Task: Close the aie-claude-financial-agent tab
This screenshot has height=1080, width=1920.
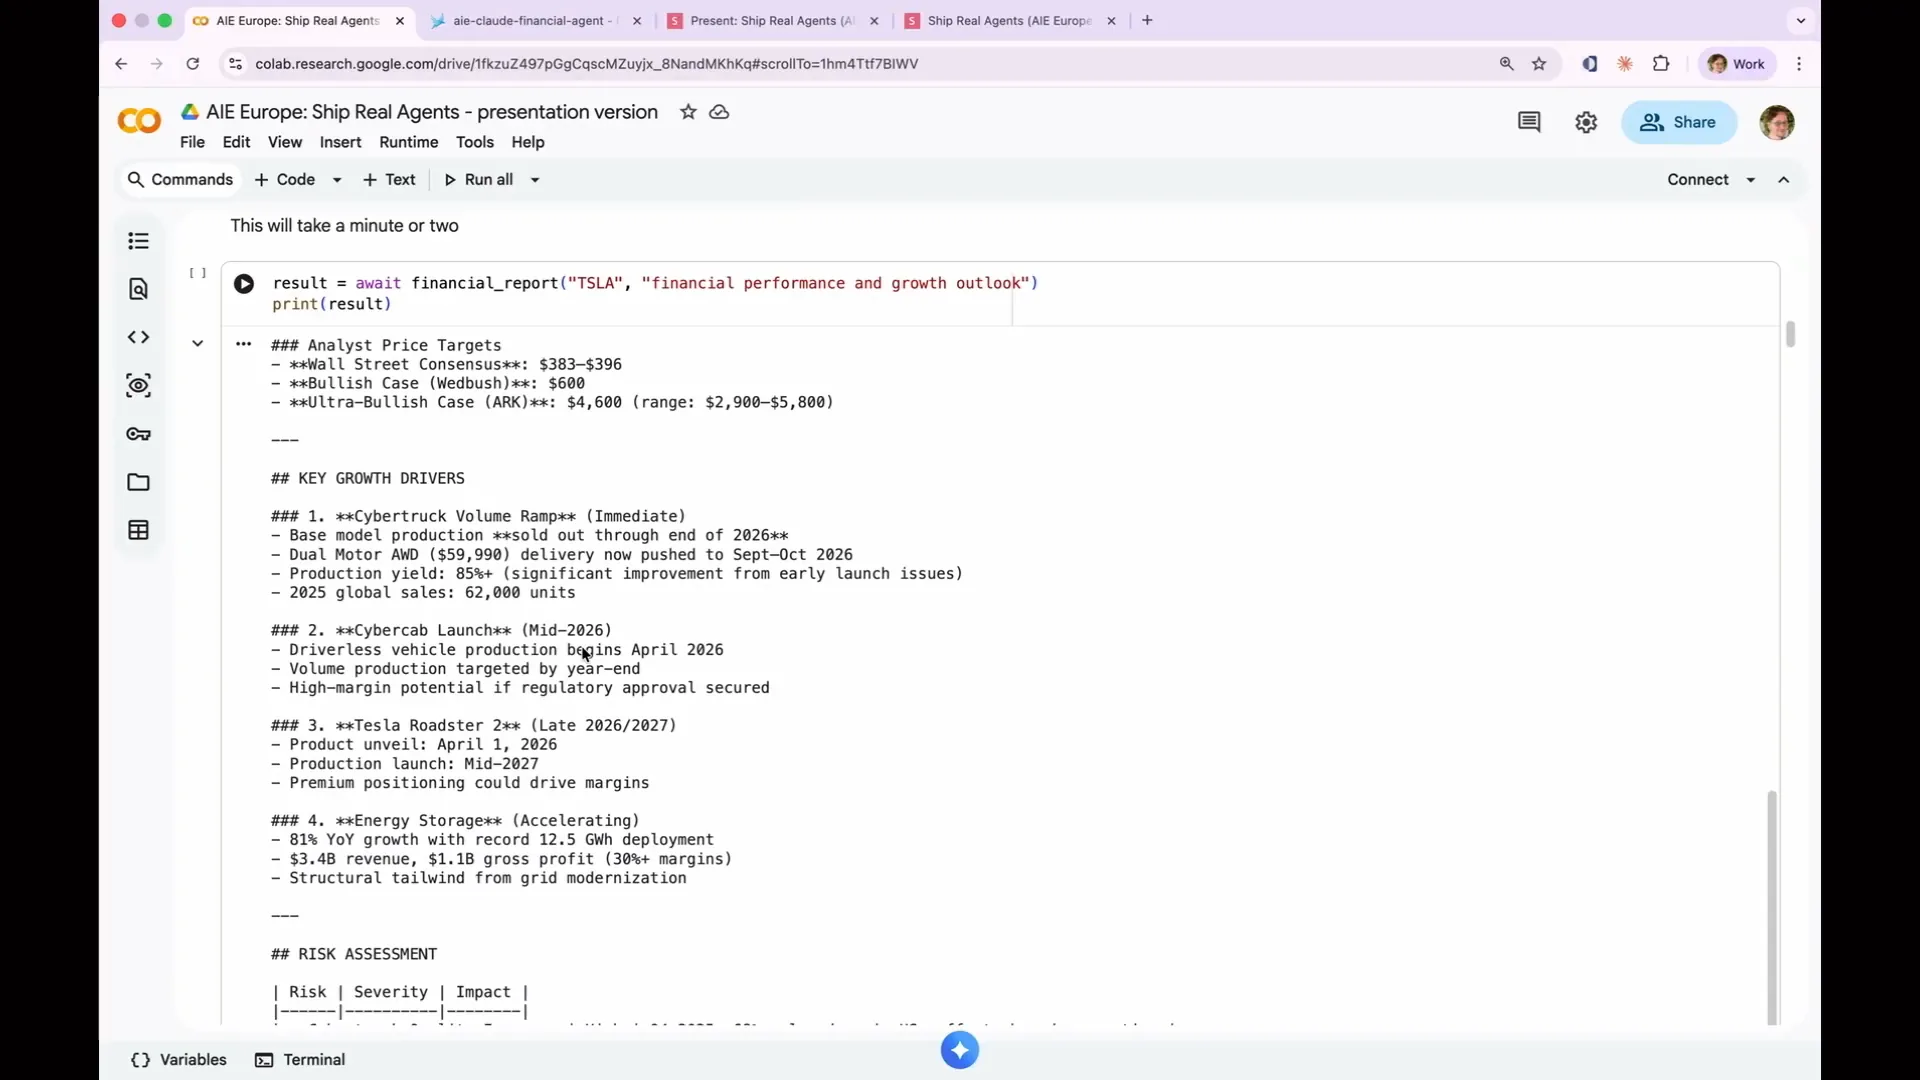Action: click(637, 20)
